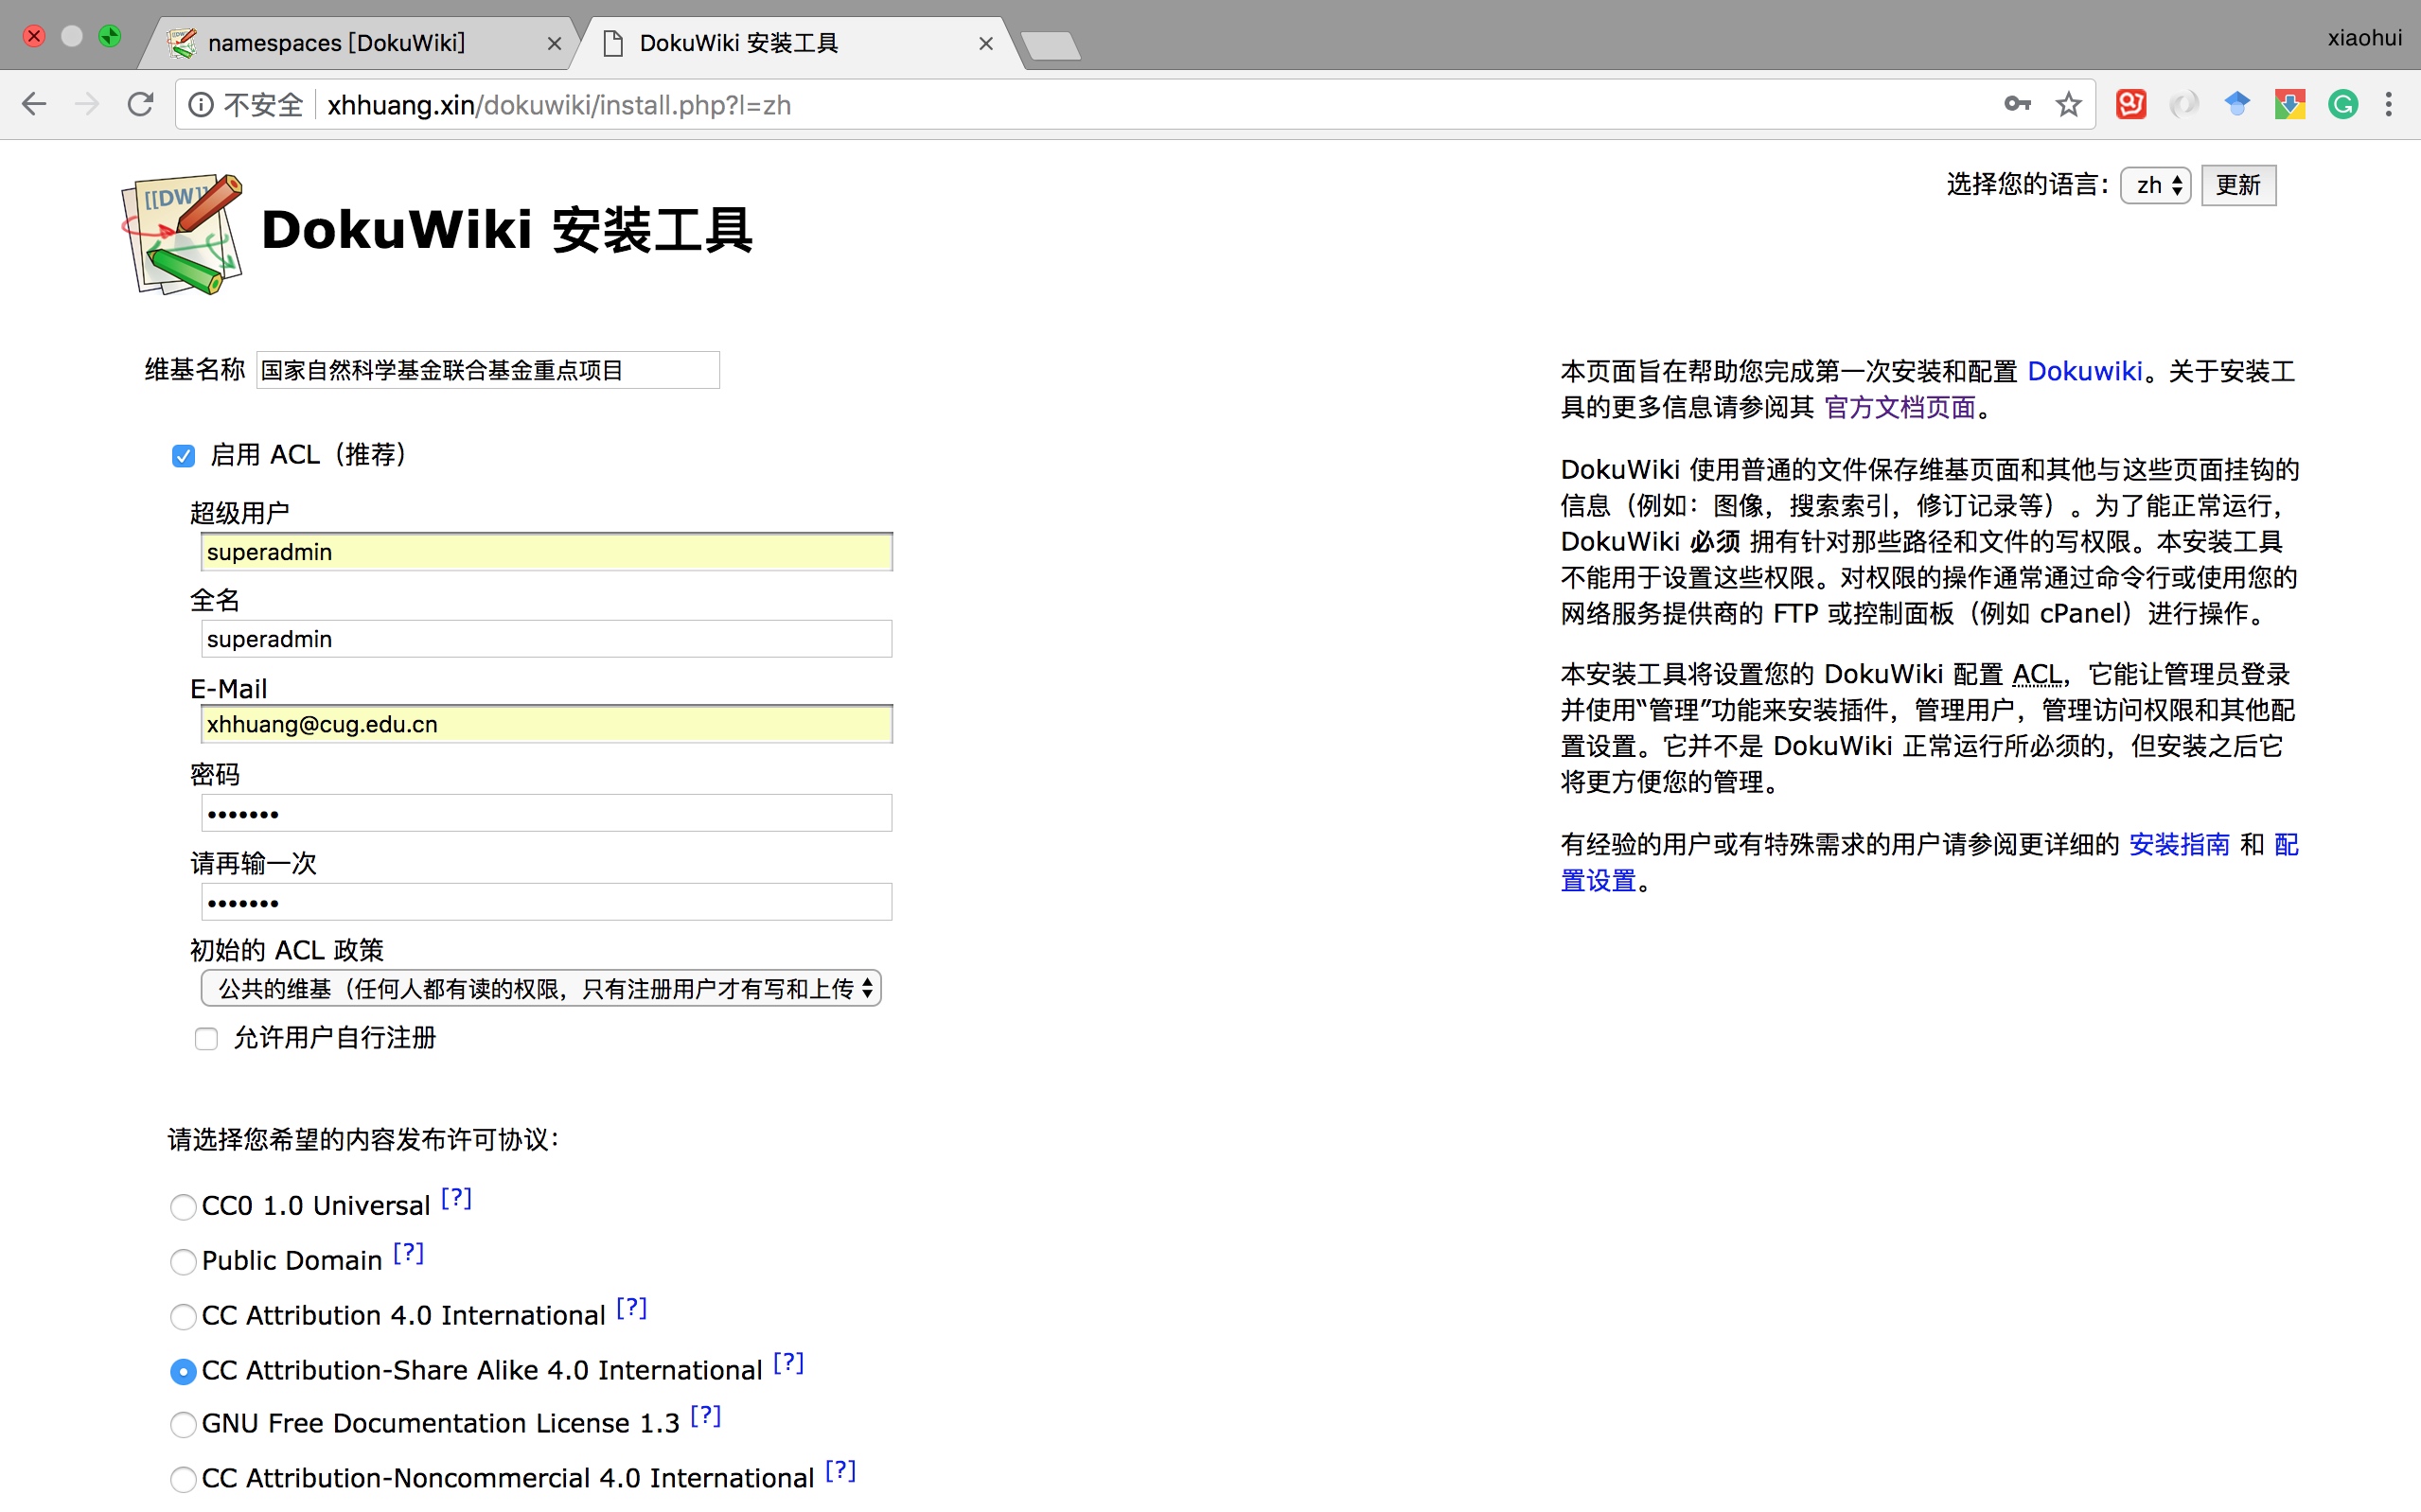Select CC Attribution-Share Alike 4.0 International
Screen dimensions: 2421x1512
click(x=183, y=1372)
